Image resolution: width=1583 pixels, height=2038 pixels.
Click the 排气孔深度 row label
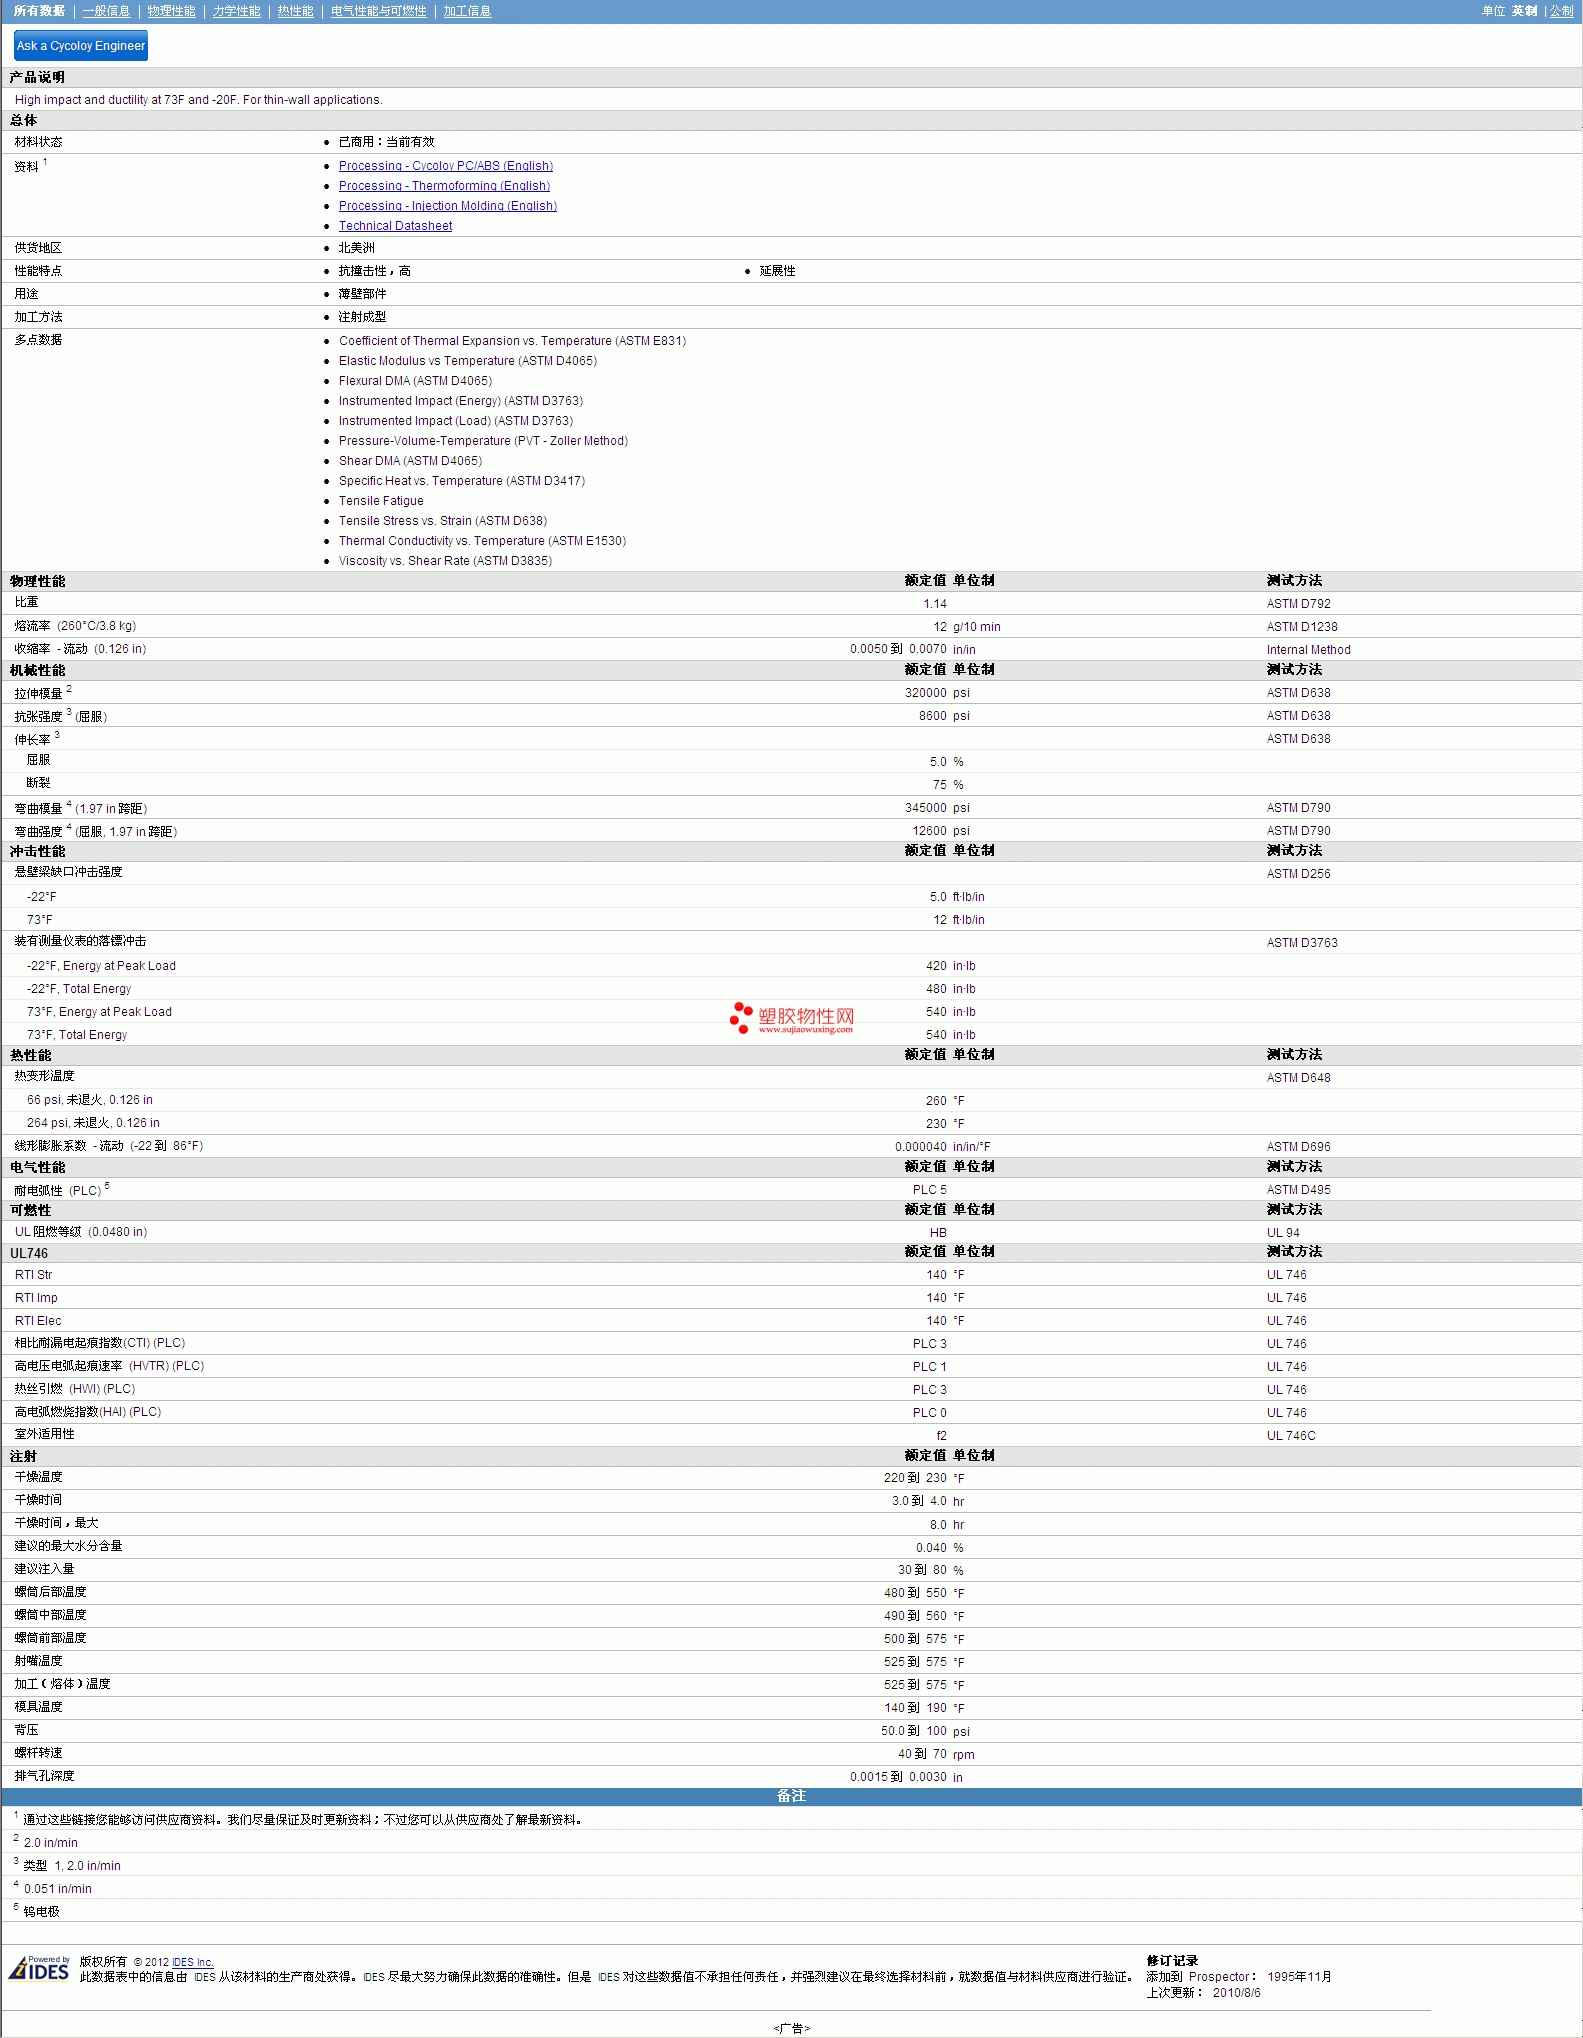point(44,1776)
